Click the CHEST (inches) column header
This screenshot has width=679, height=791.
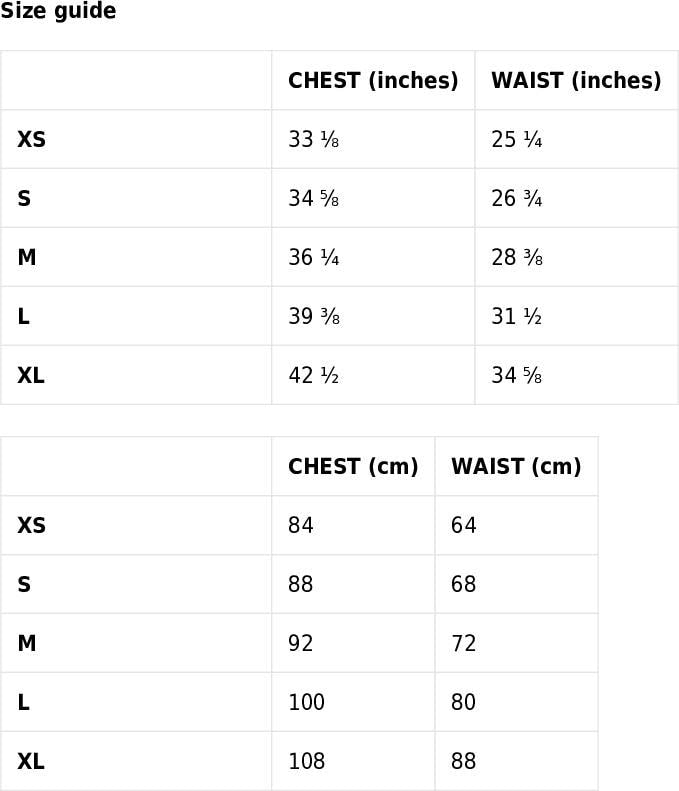tap(373, 81)
